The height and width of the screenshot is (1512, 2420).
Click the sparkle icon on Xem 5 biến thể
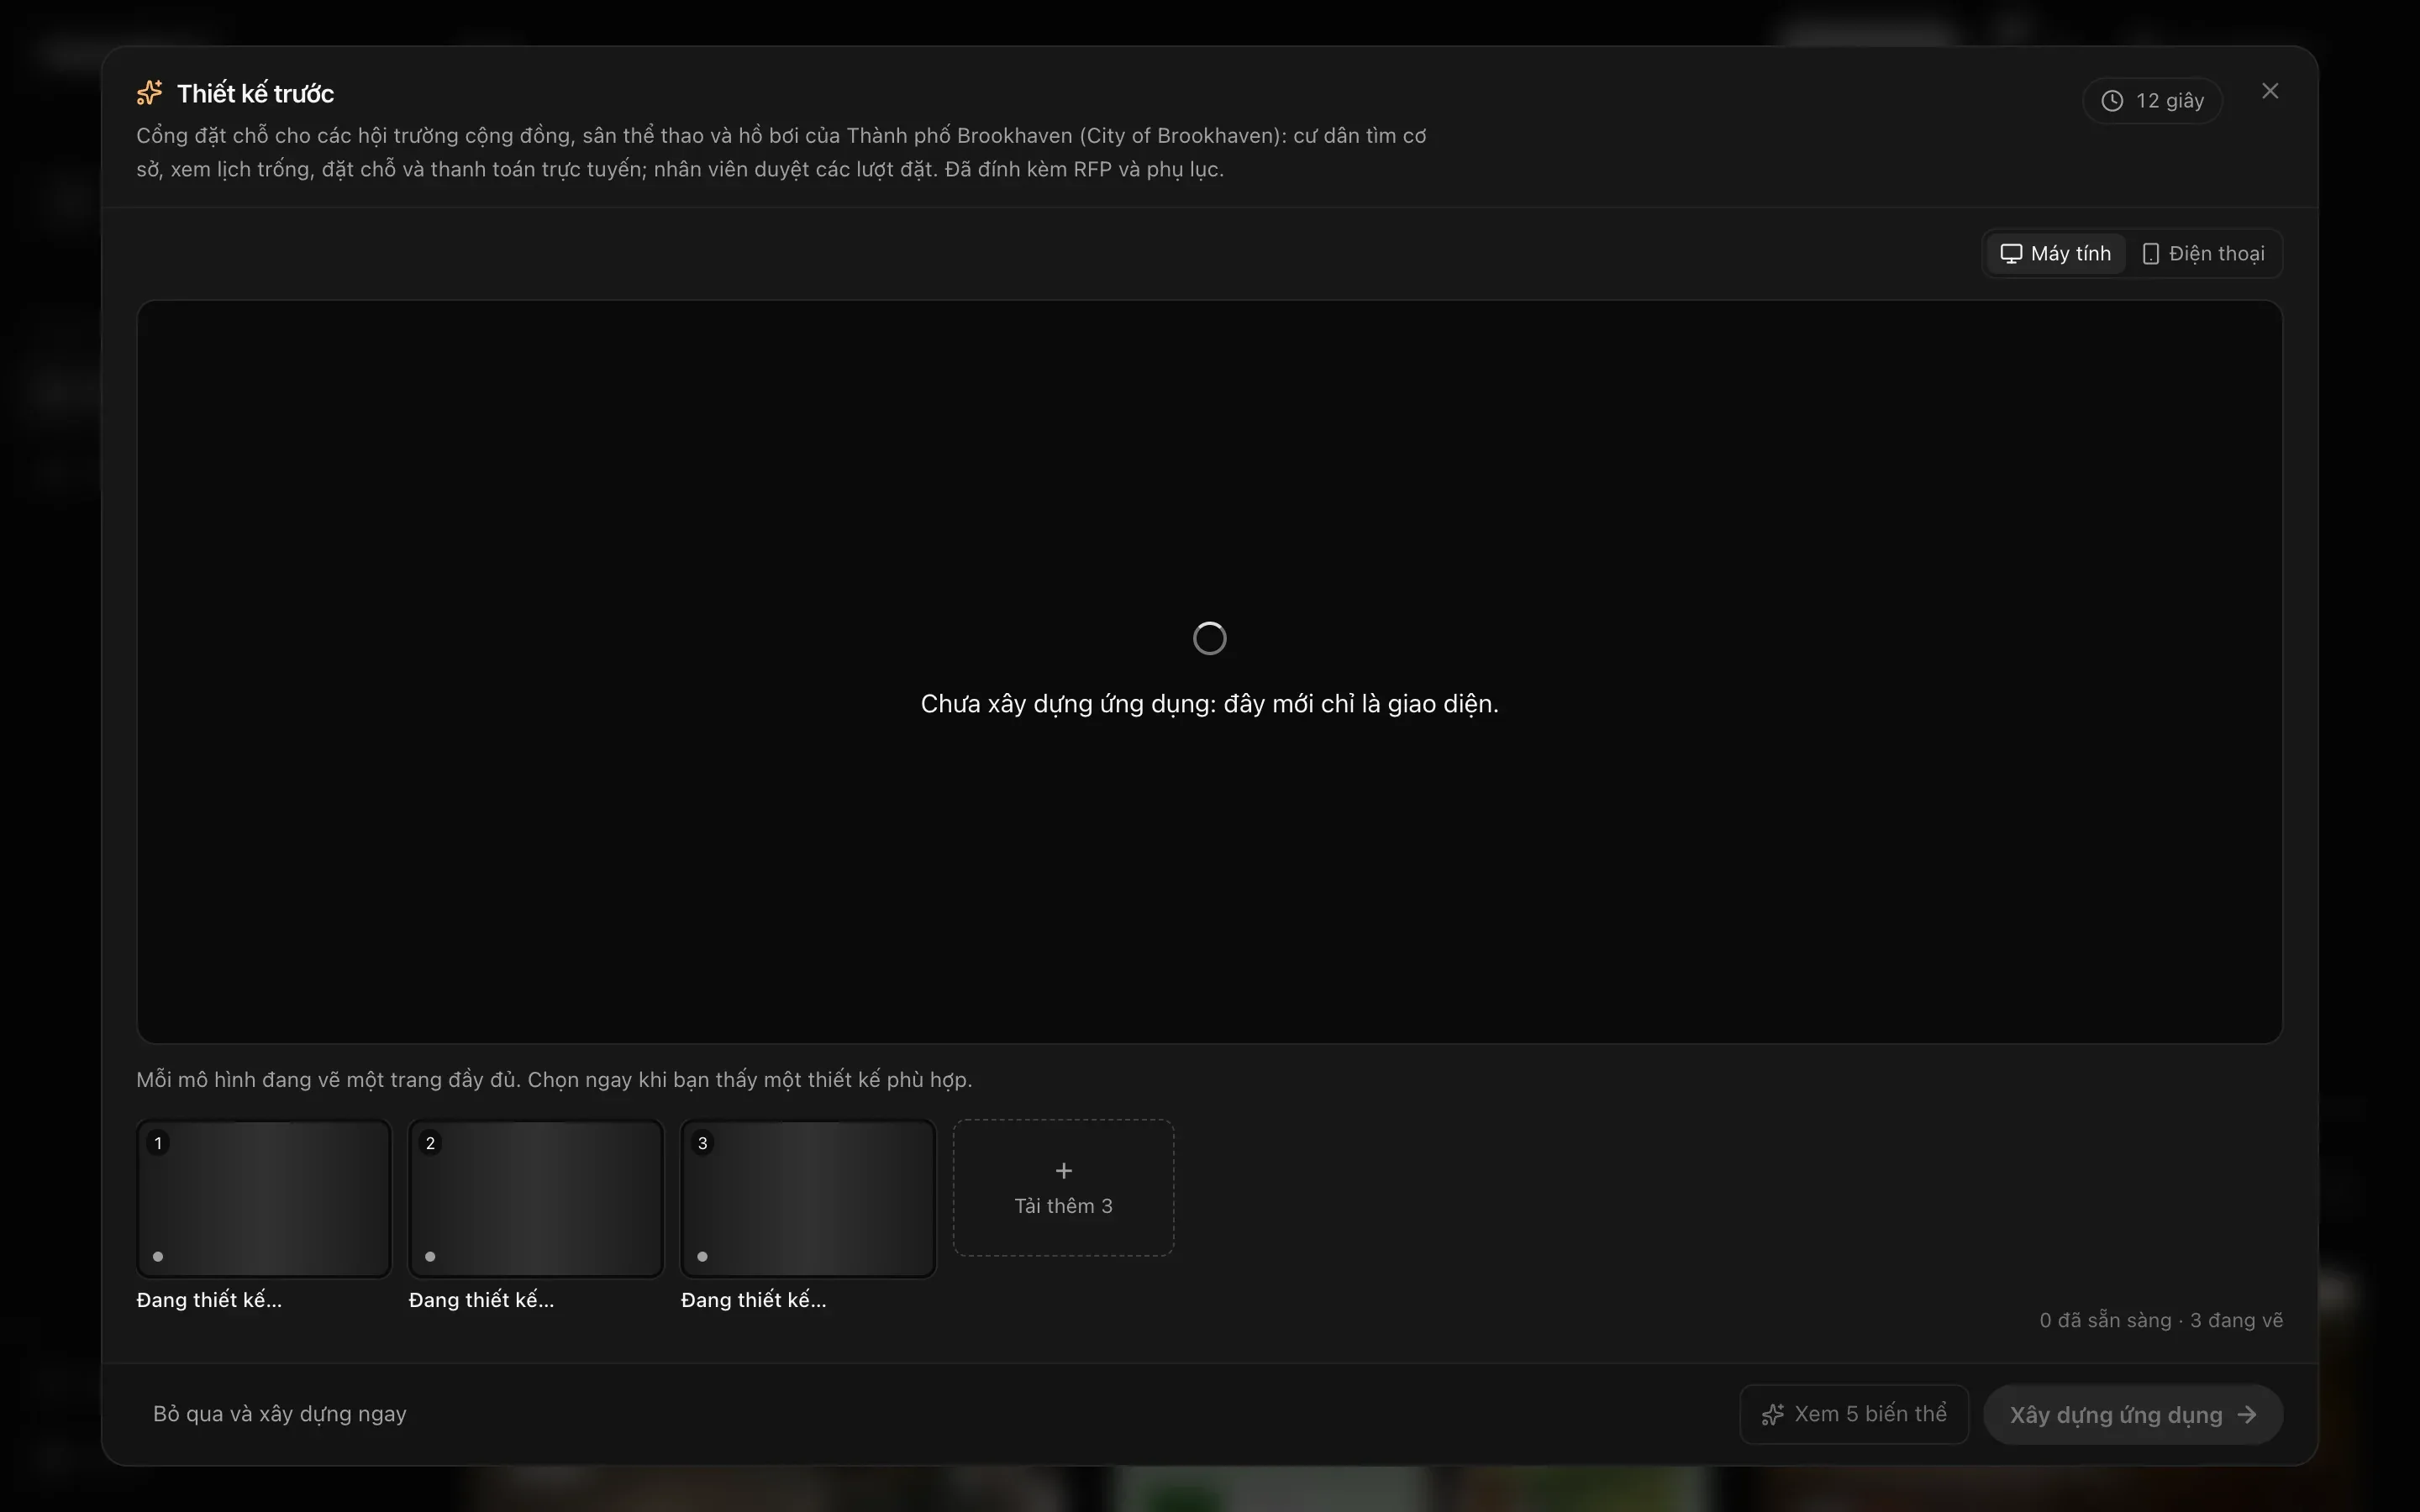pos(1773,1415)
